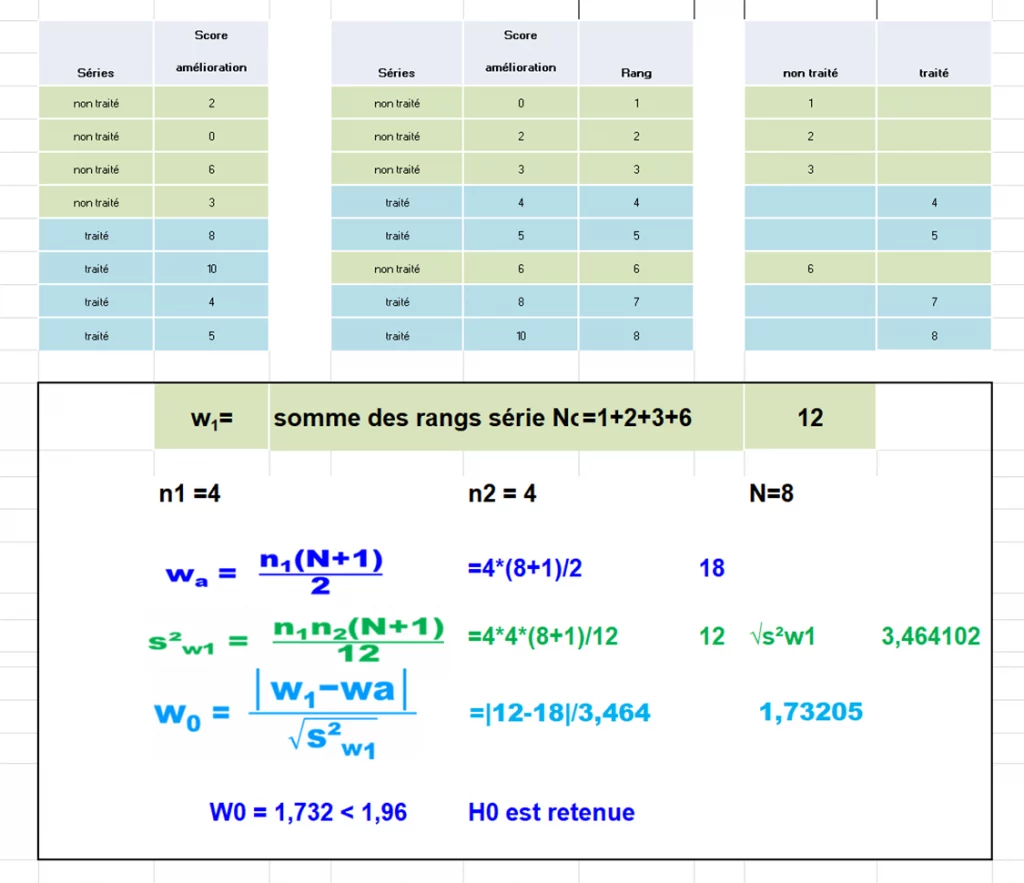This screenshot has width=1024, height=883.
Task: Select the blue result value 18
Action: [712, 568]
